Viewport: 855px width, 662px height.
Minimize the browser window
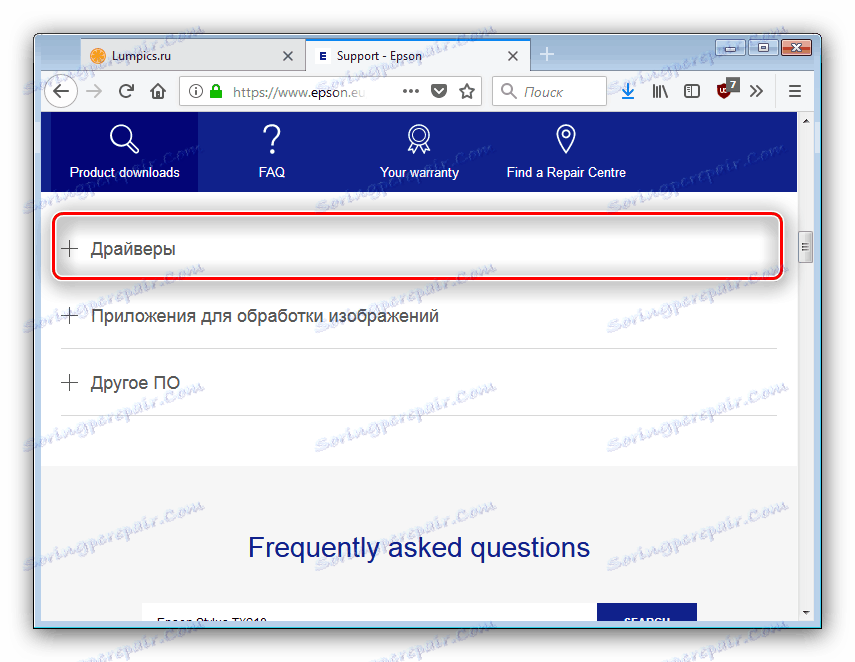730,48
